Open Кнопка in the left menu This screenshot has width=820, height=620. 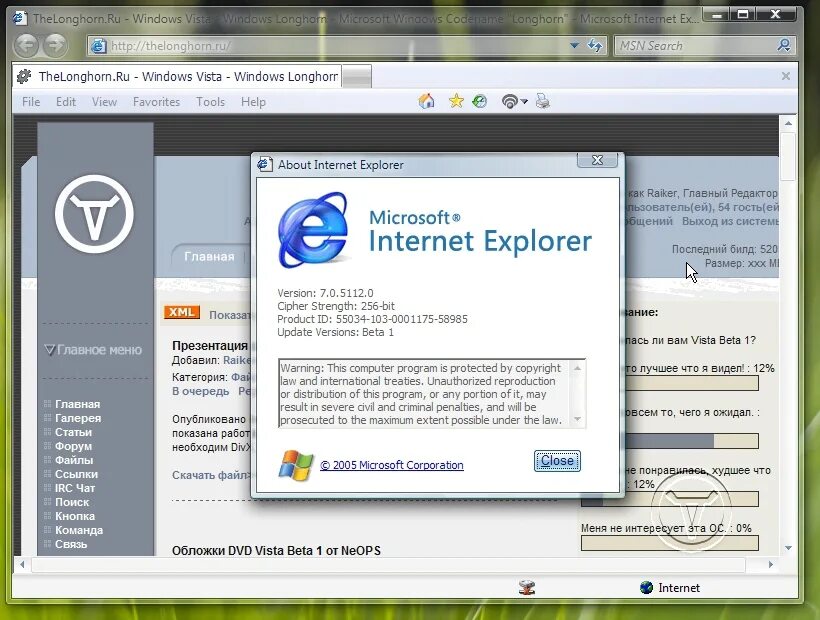(75, 516)
